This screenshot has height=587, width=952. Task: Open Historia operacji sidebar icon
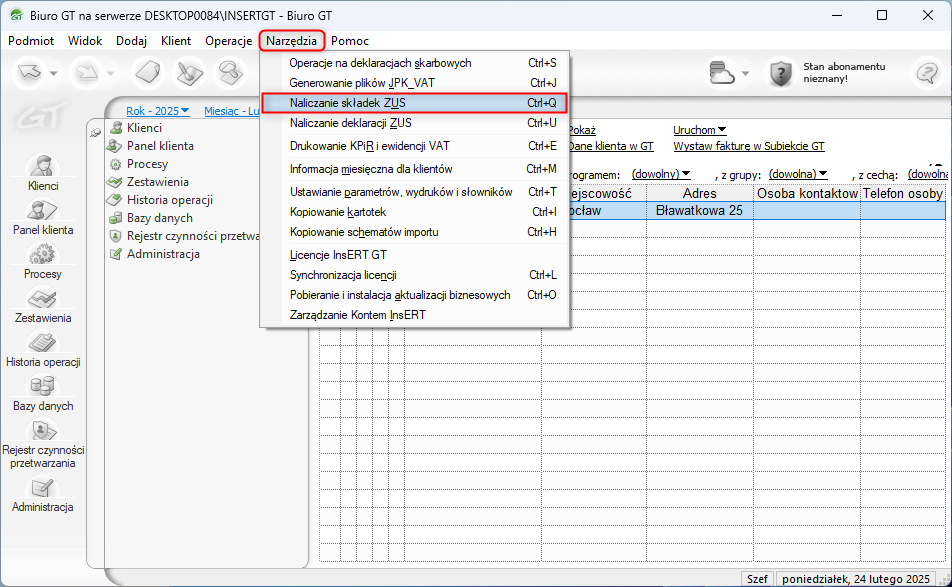click(x=42, y=342)
